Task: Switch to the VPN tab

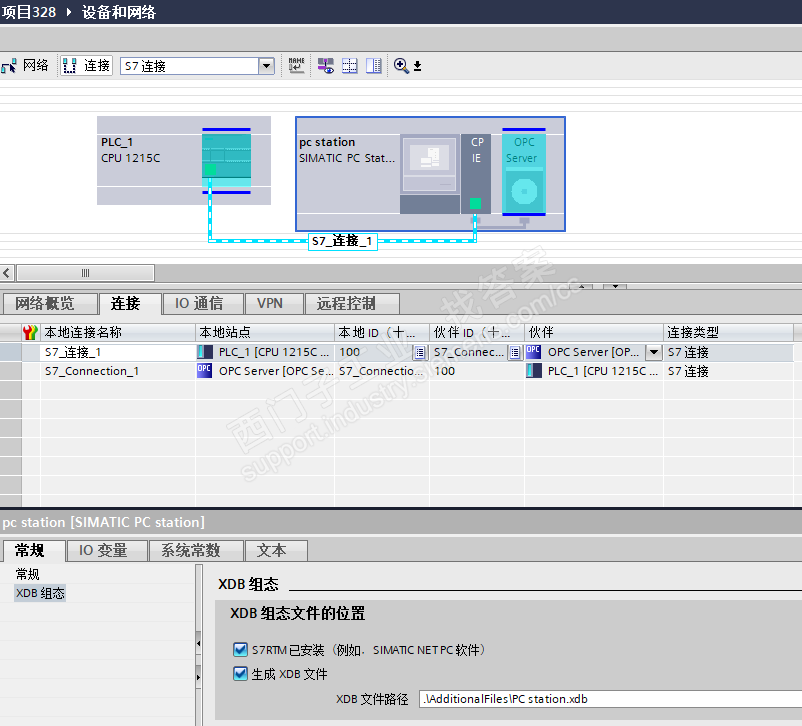Action: coord(273,304)
